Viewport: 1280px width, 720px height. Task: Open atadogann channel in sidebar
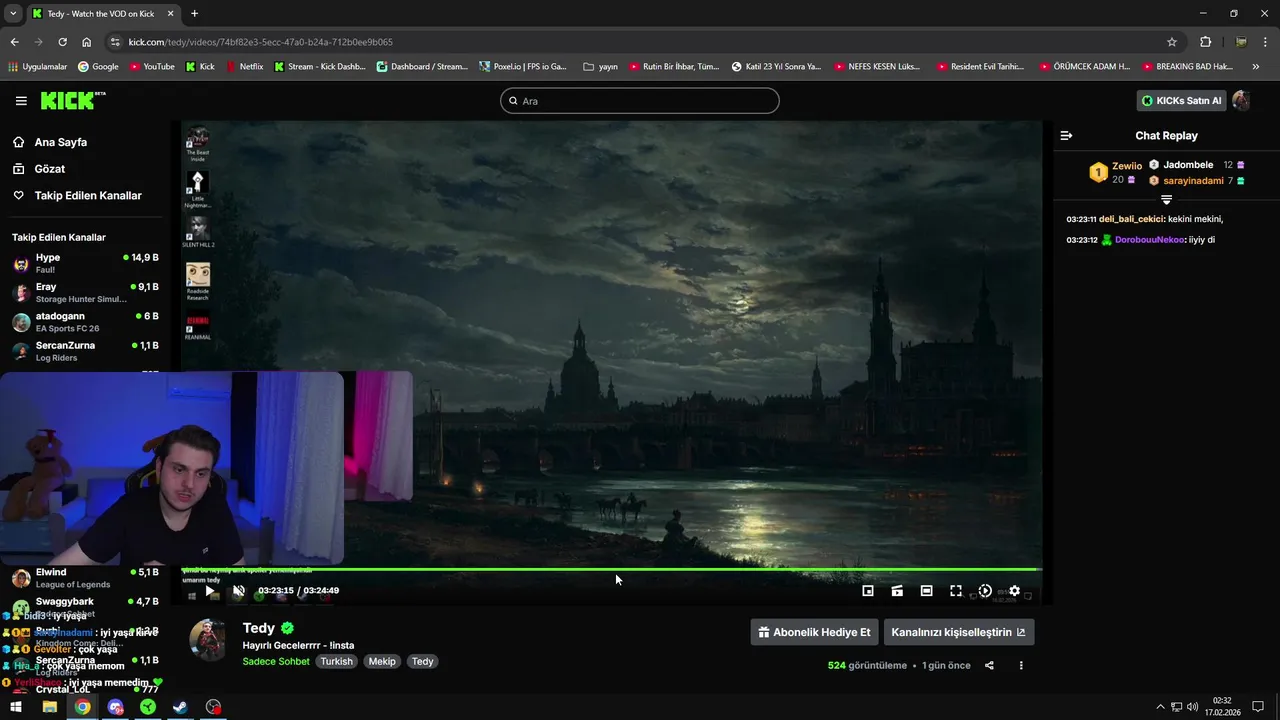click(85, 321)
